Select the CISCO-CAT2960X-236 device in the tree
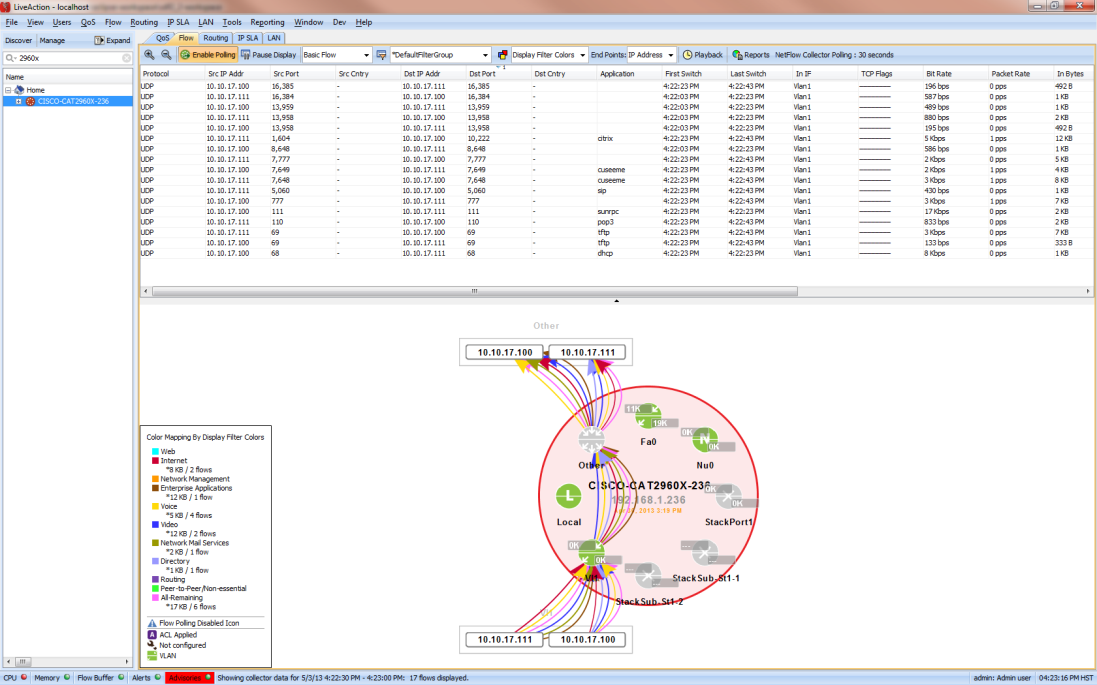 [73, 101]
